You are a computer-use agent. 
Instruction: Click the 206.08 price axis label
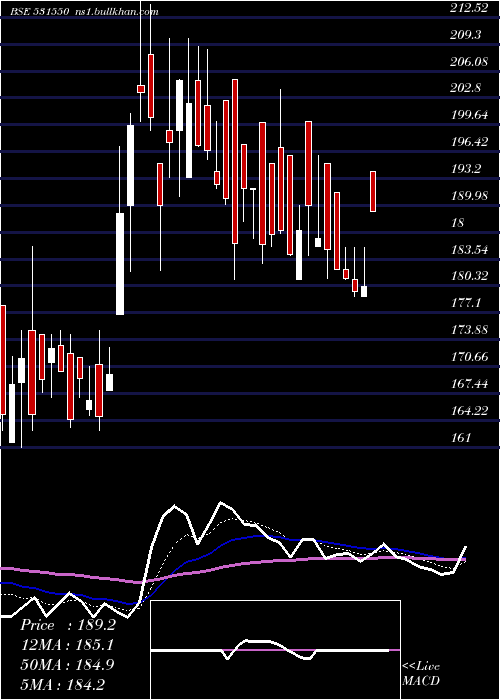tap(468, 62)
